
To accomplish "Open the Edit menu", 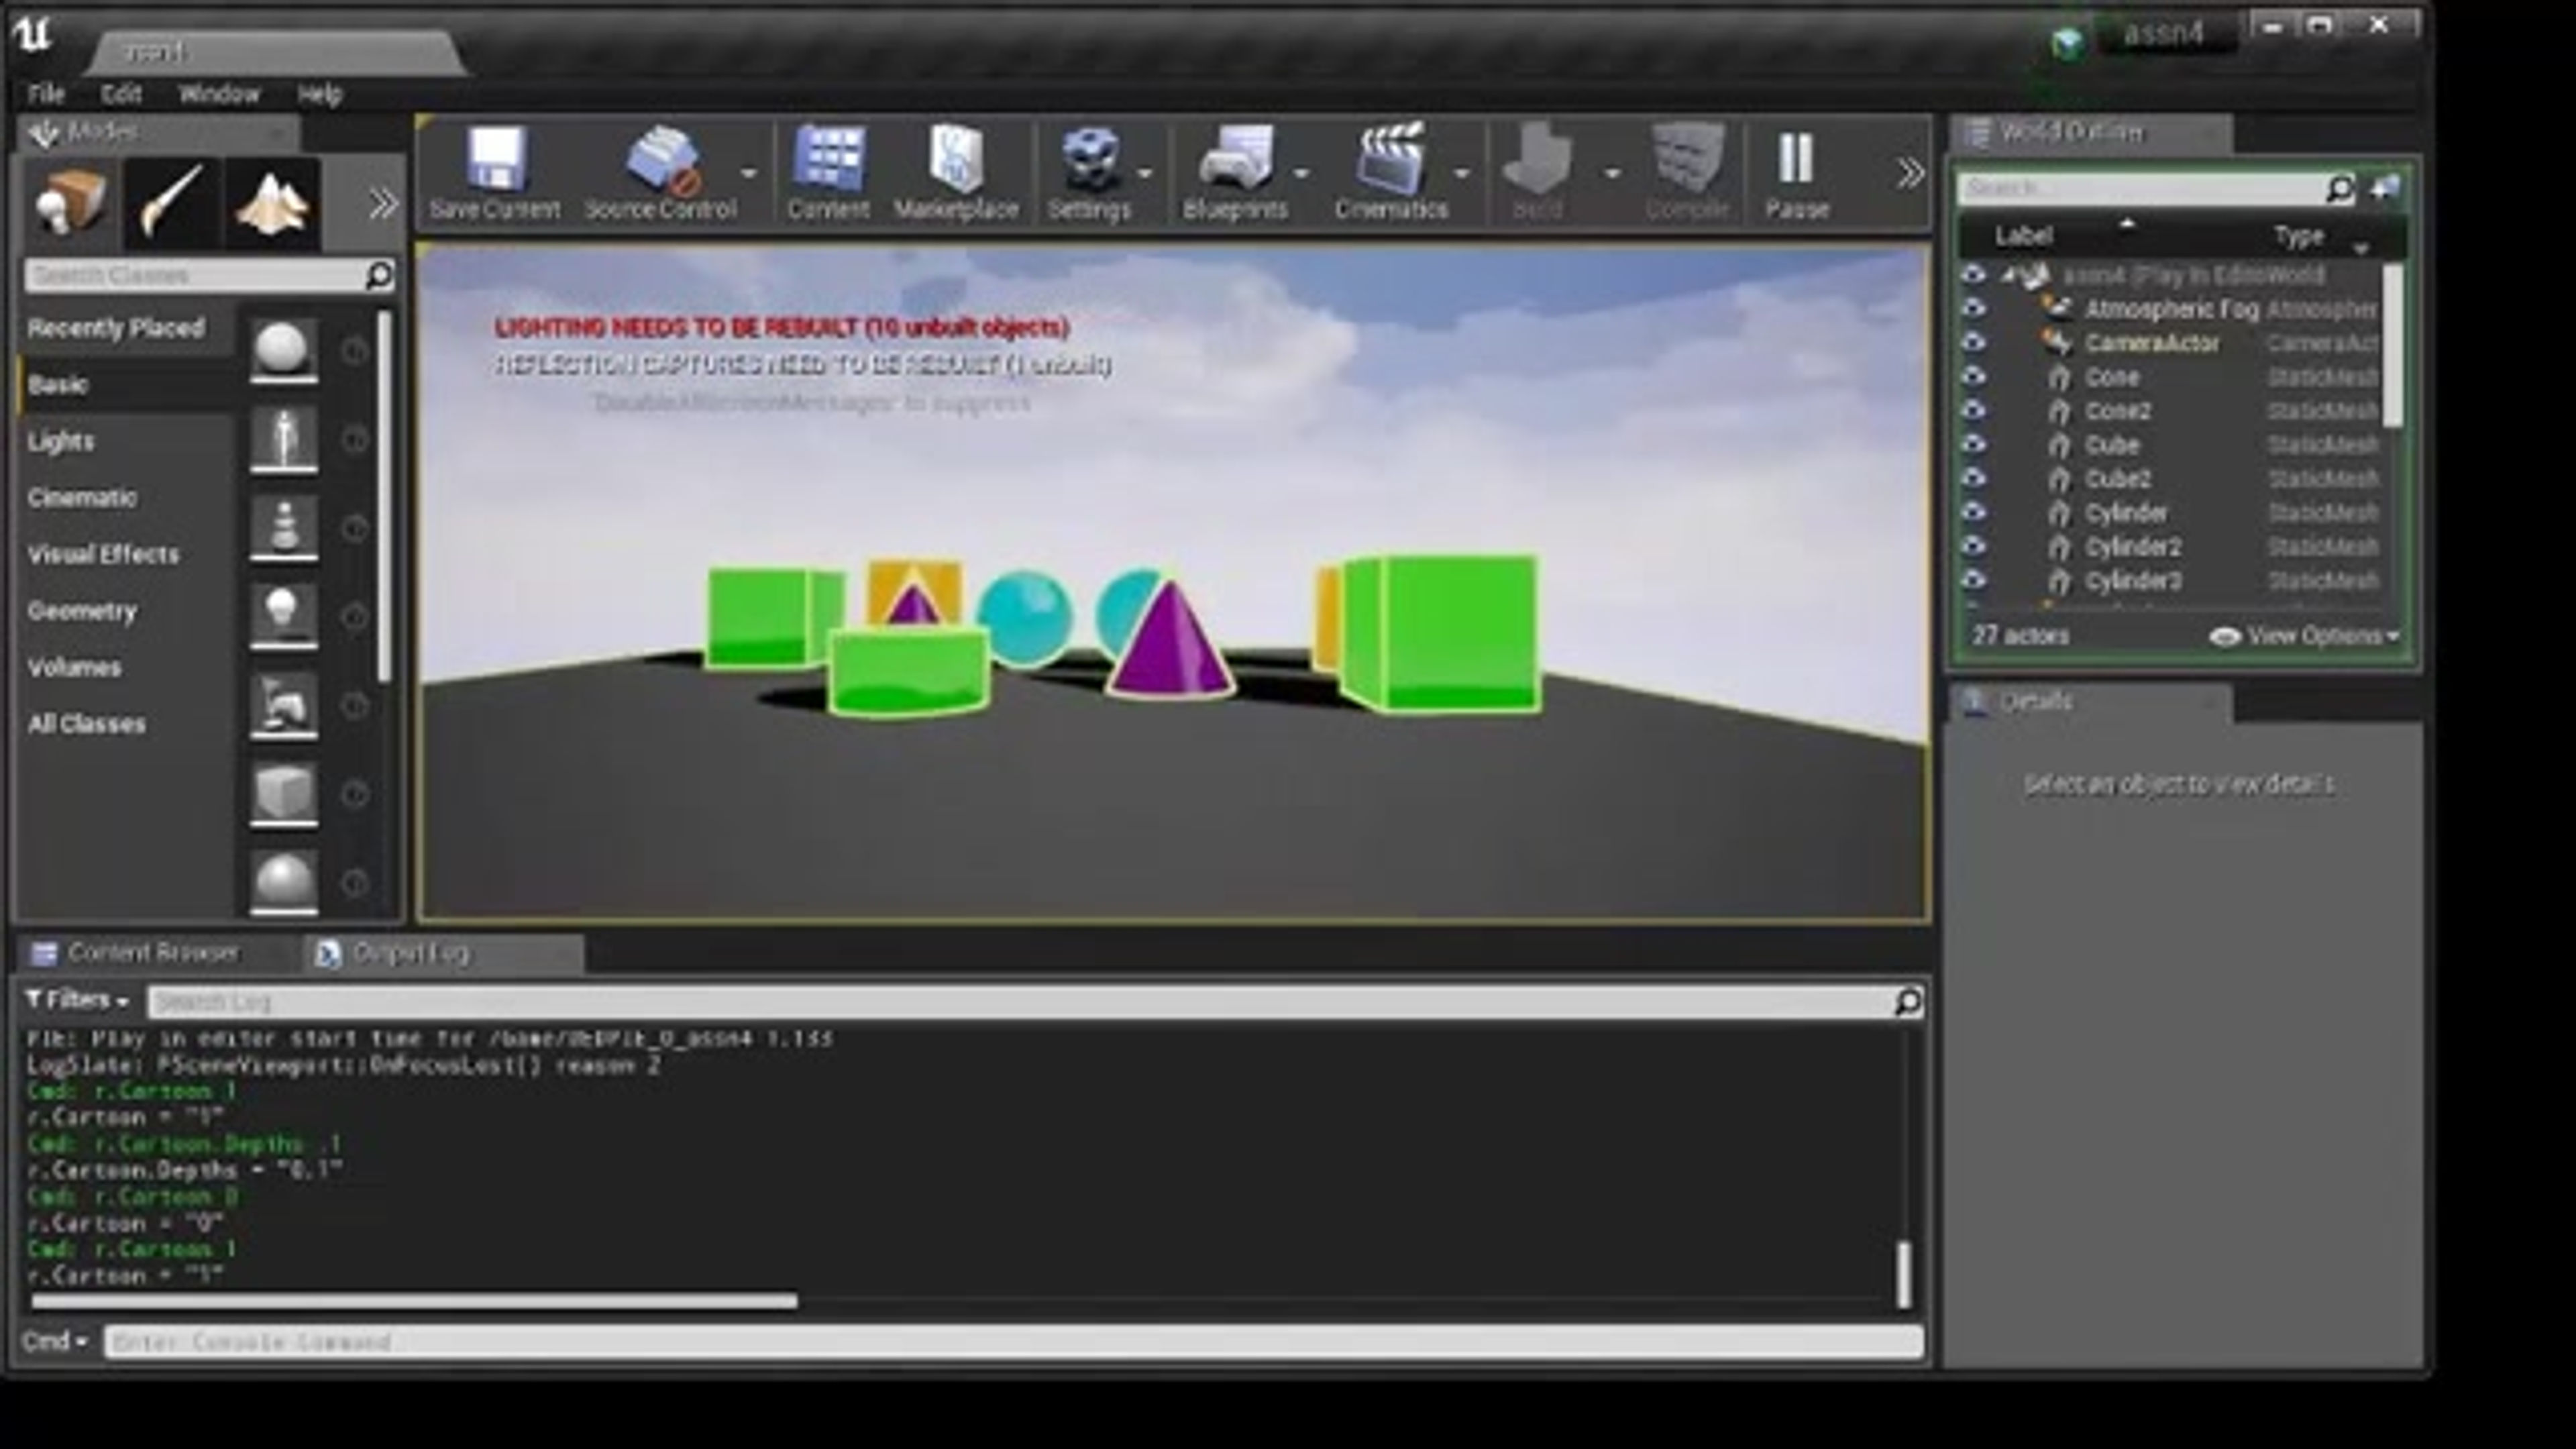I will click(x=121, y=94).
